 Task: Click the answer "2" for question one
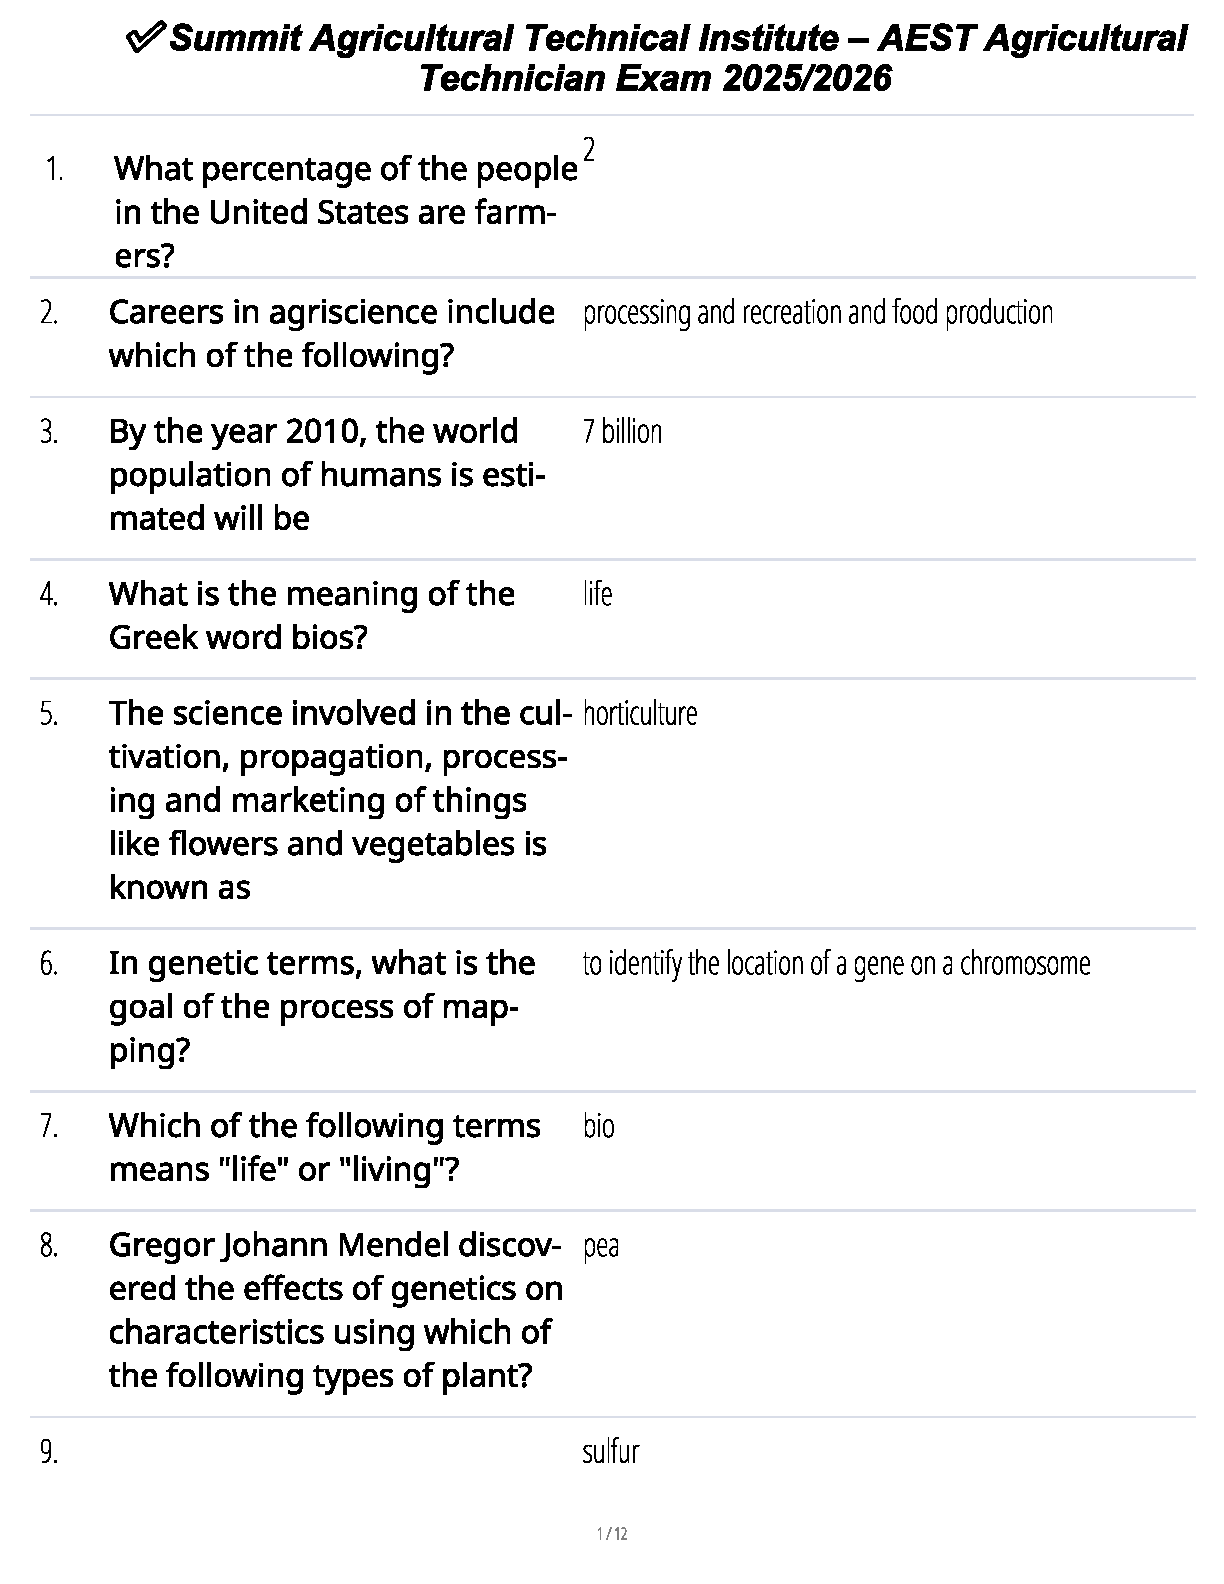tap(589, 150)
